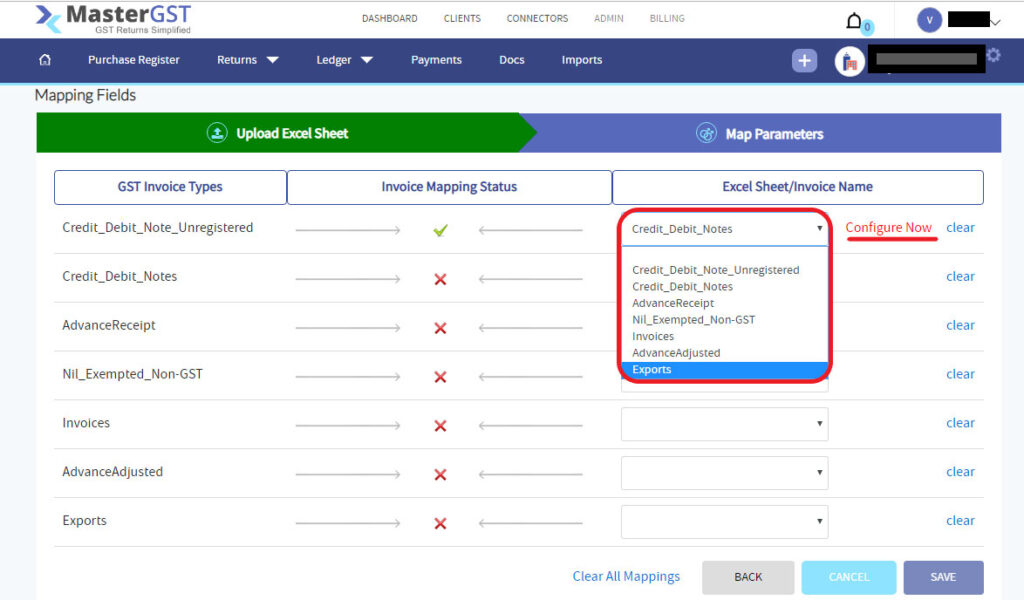This screenshot has height=600, width=1024.
Task: Click the red X status for AdvanceReceipt
Action: (x=440, y=326)
